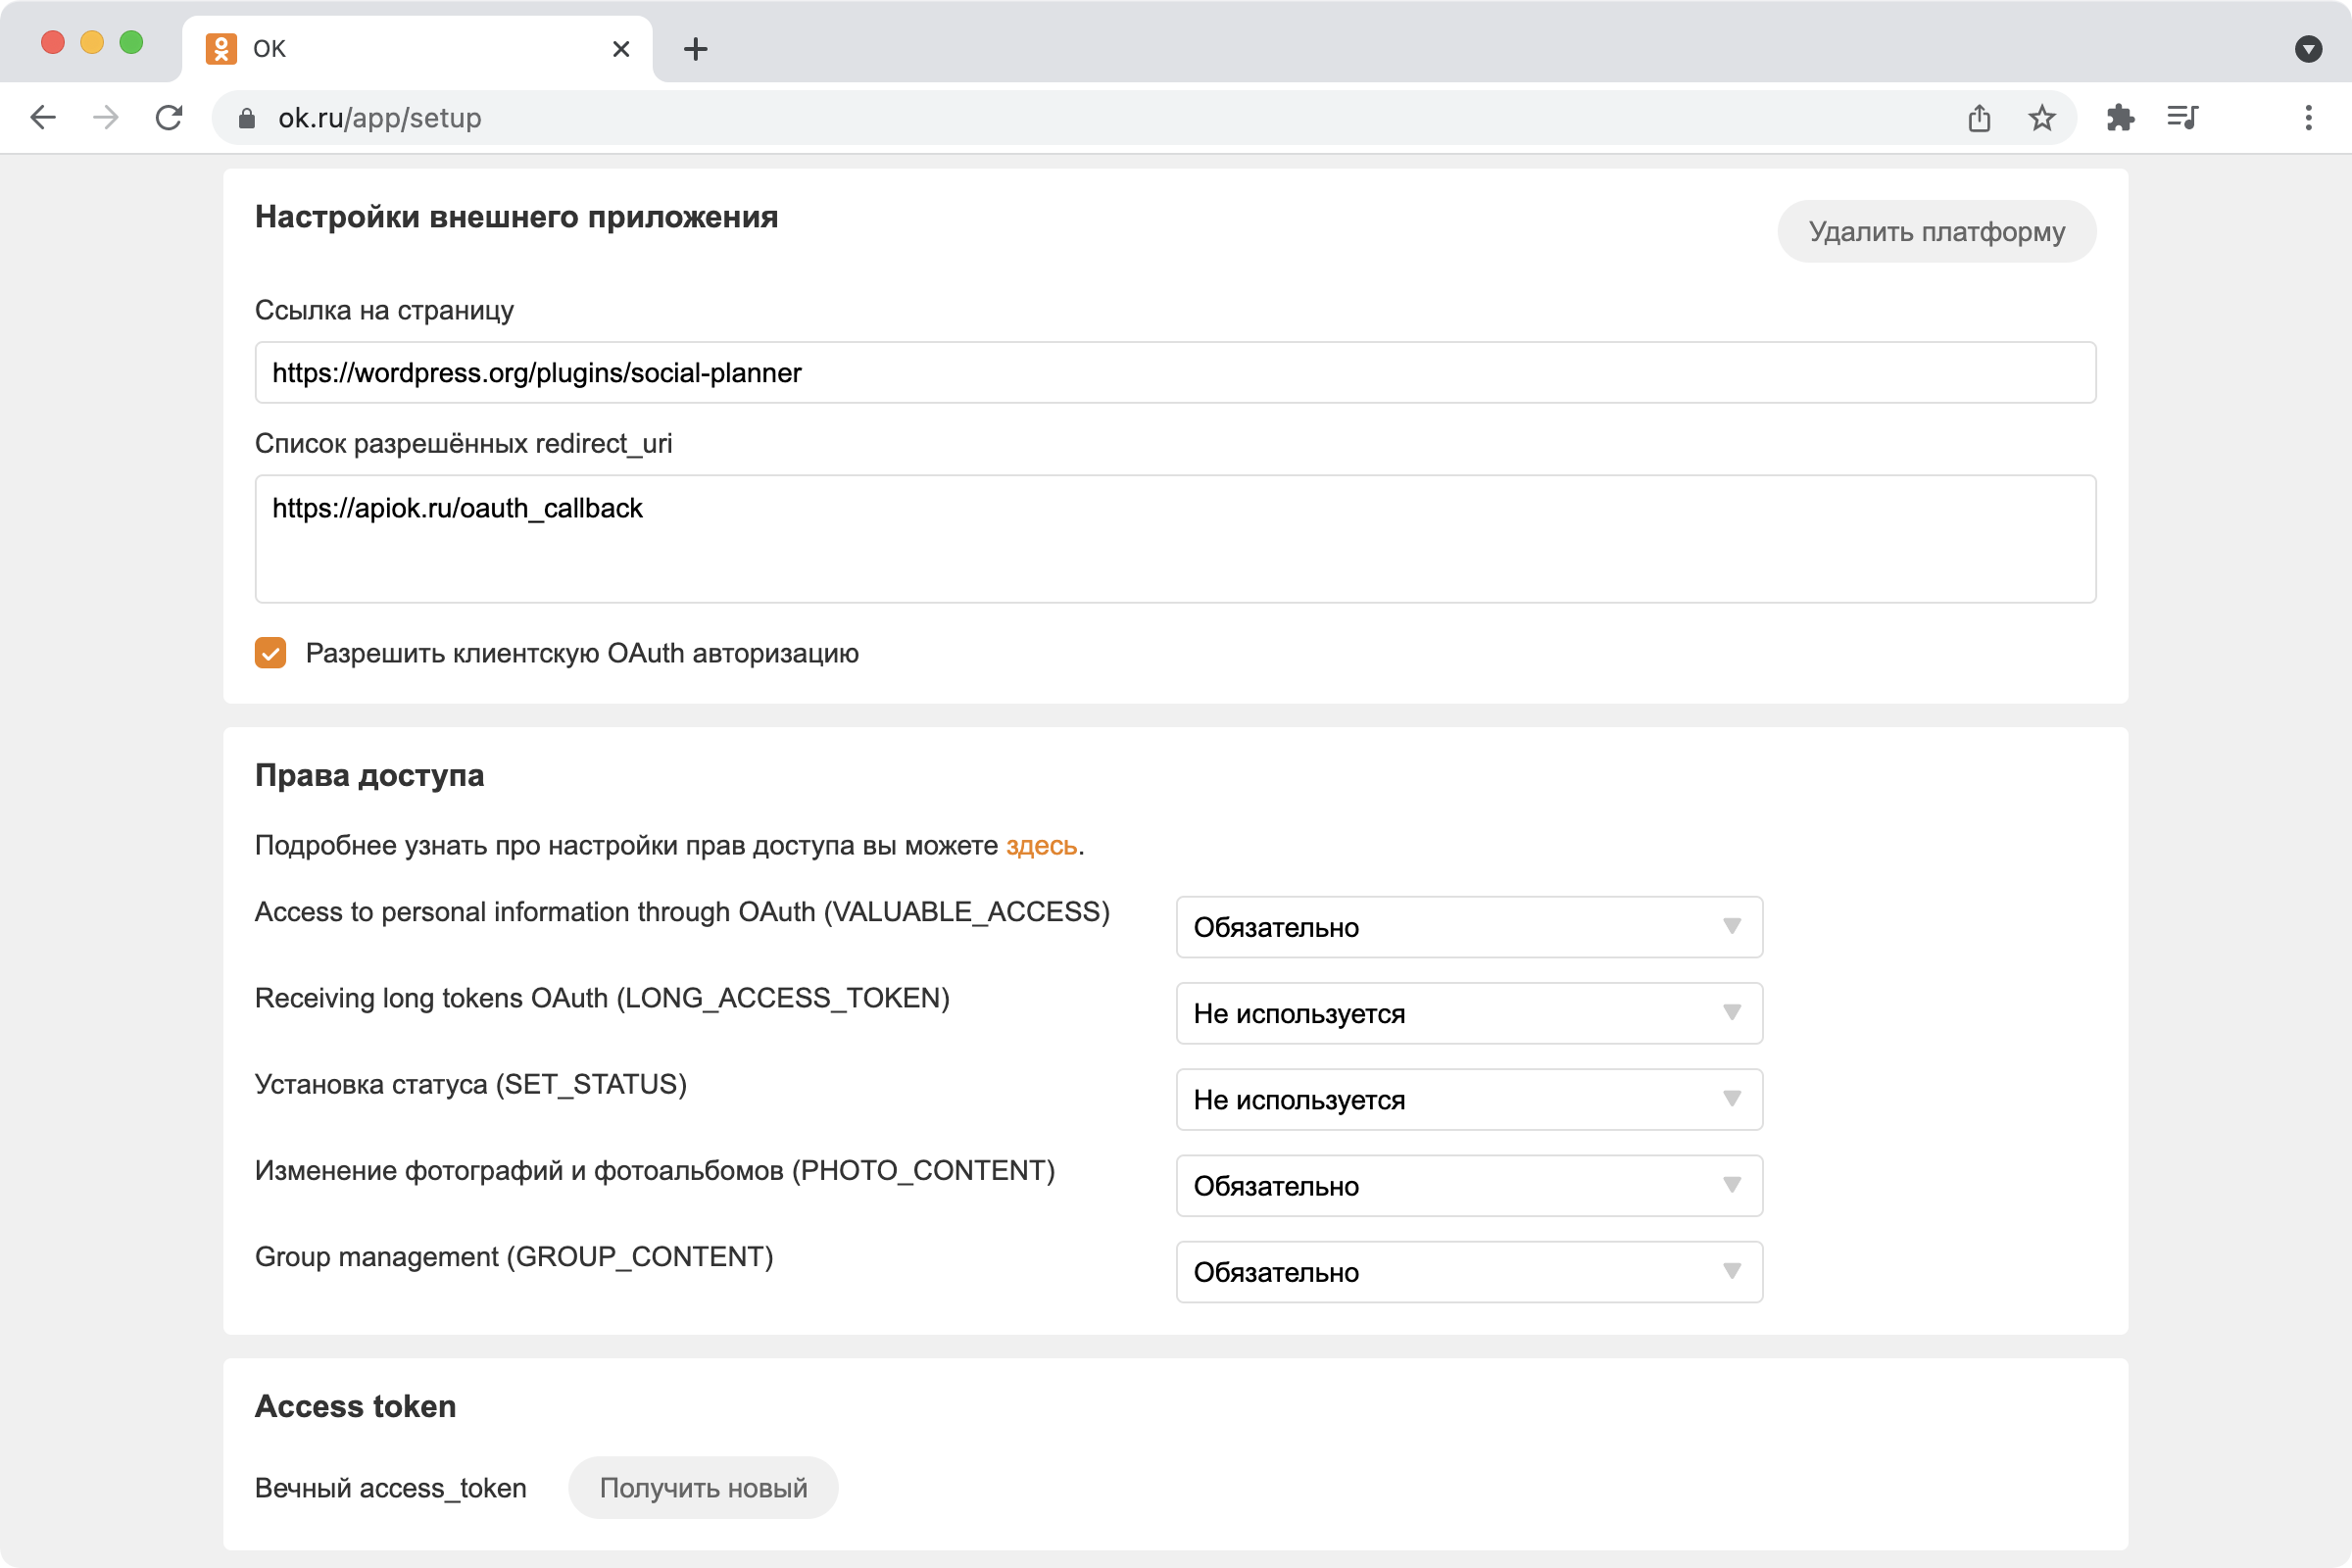Click the Удалить платформу button
The width and height of the screenshot is (2352, 1568).
(x=1936, y=231)
